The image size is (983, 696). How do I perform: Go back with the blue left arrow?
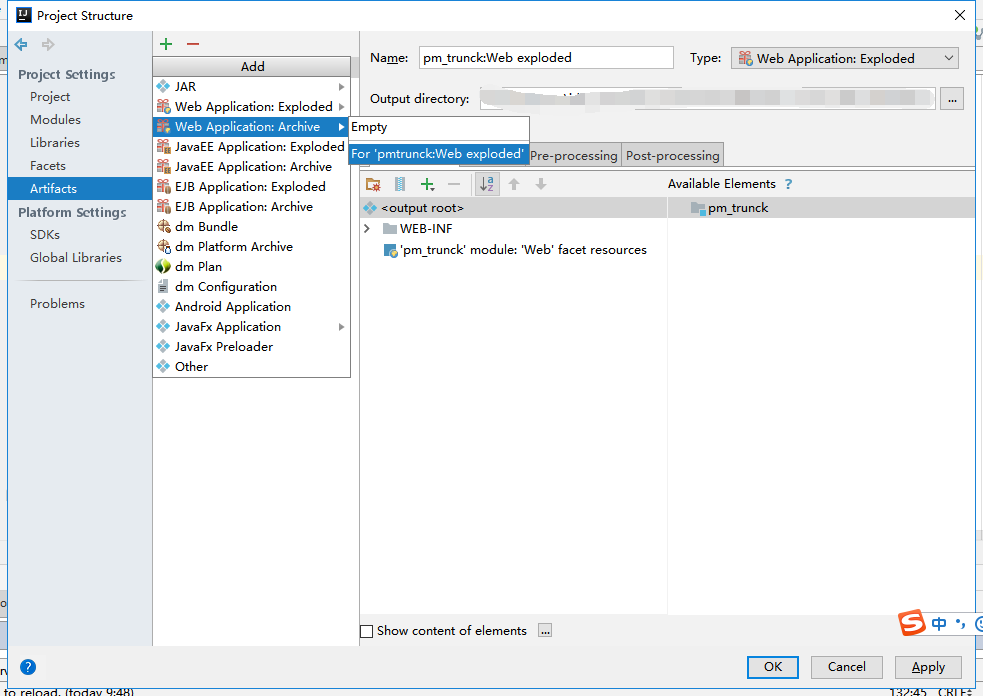pyautogui.click(x=21, y=45)
